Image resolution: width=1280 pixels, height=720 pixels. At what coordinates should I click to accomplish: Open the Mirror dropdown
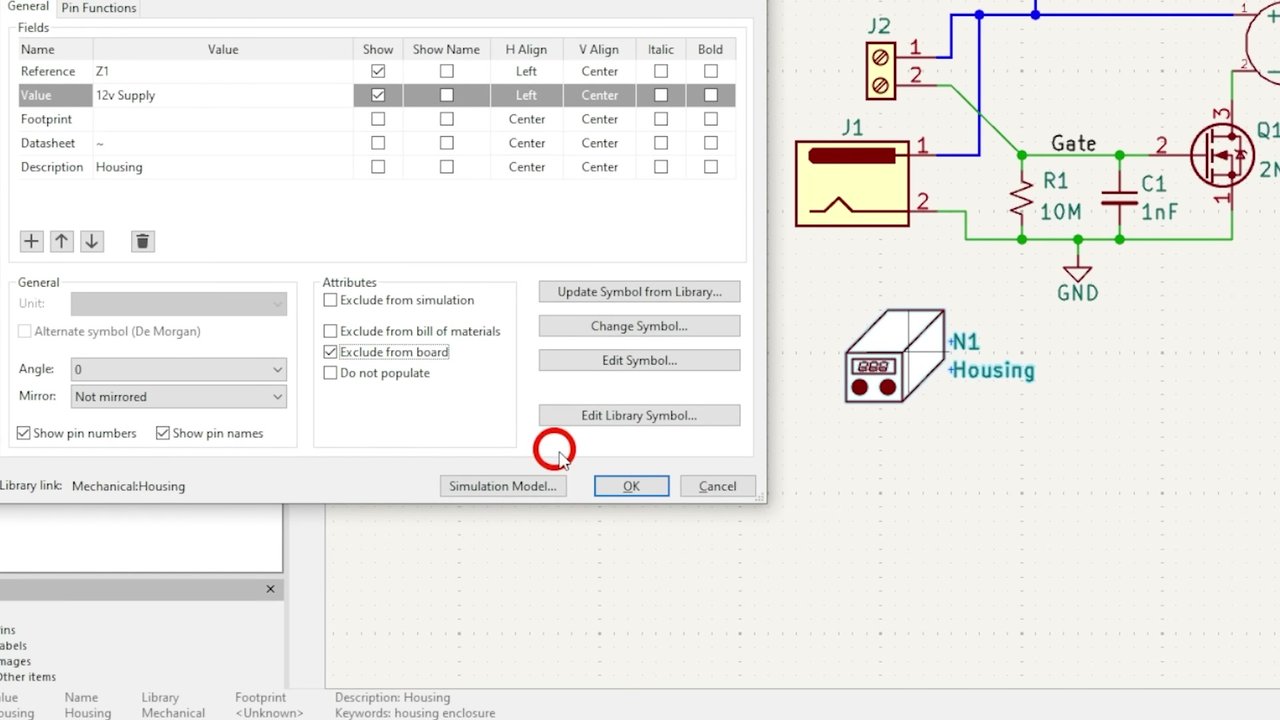[178, 397]
